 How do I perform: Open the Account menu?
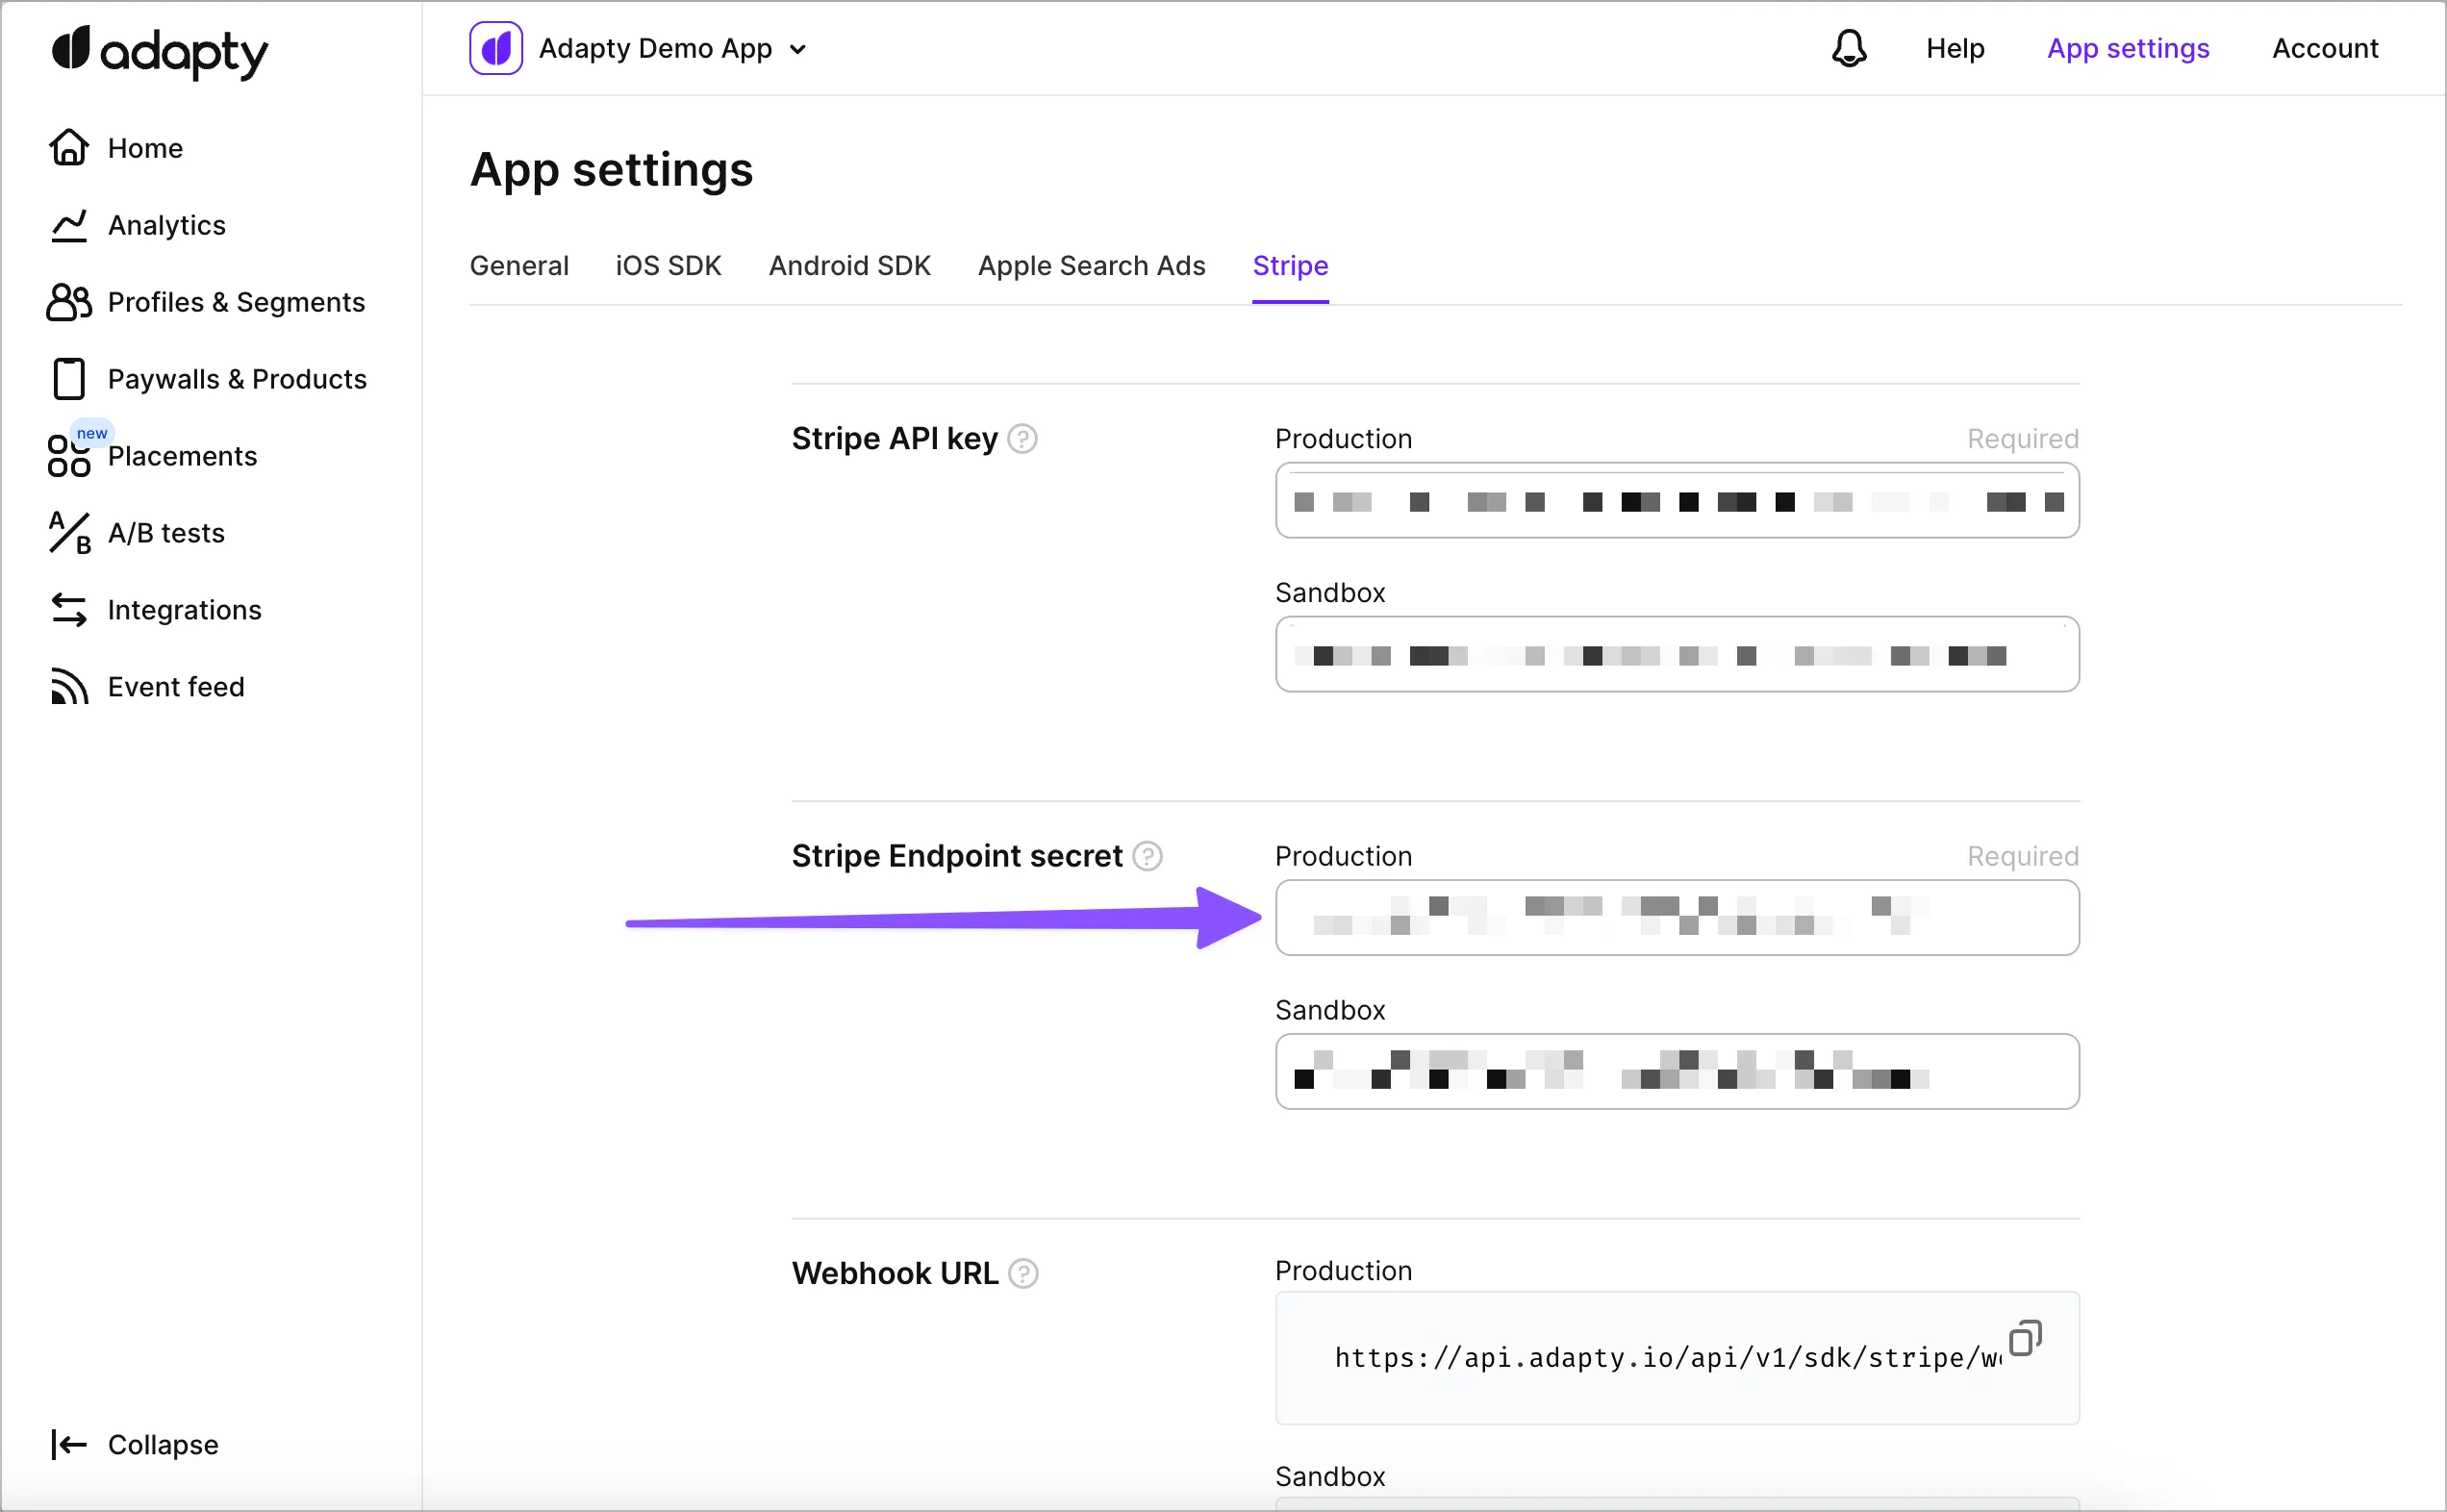tap(2324, 48)
